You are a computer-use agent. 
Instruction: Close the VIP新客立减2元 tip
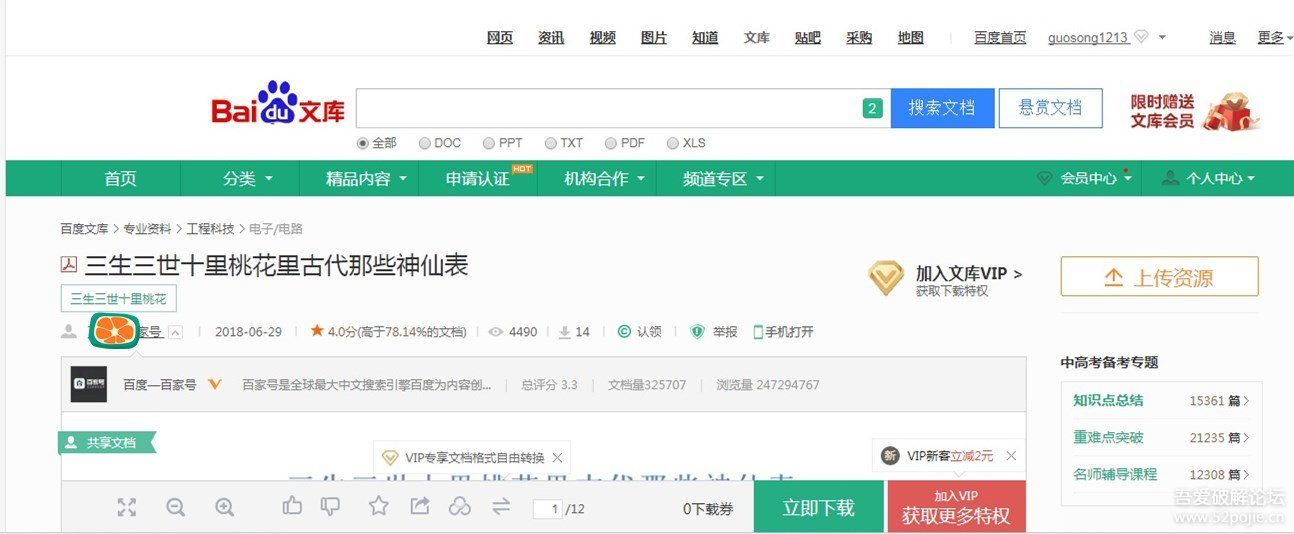pyautogui.click(x=1011, y=456)
